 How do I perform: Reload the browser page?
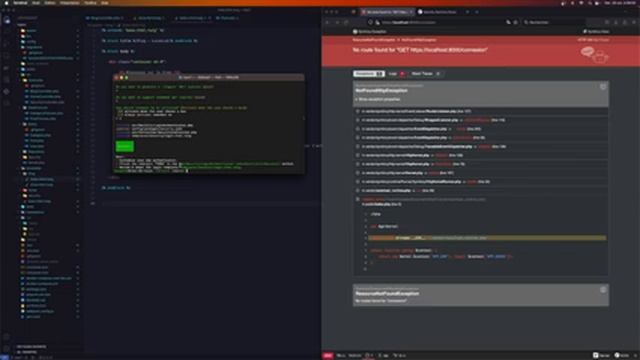point(347,22)
